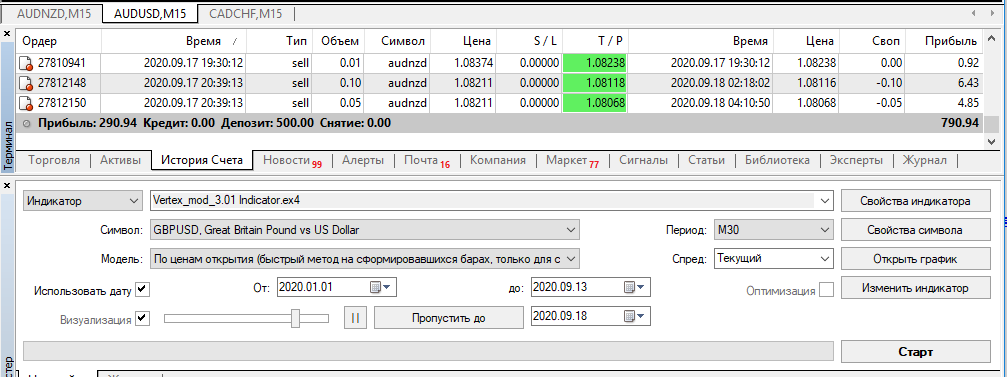
Task: Open the 'Торговля' terminal tab
Action: pyautogui.click(x=55, y=160)
